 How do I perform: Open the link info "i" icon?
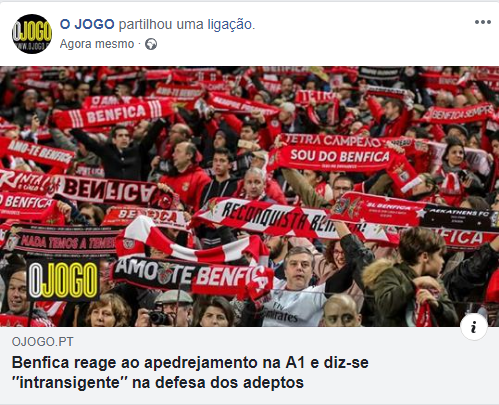click(x=474, y=327)
